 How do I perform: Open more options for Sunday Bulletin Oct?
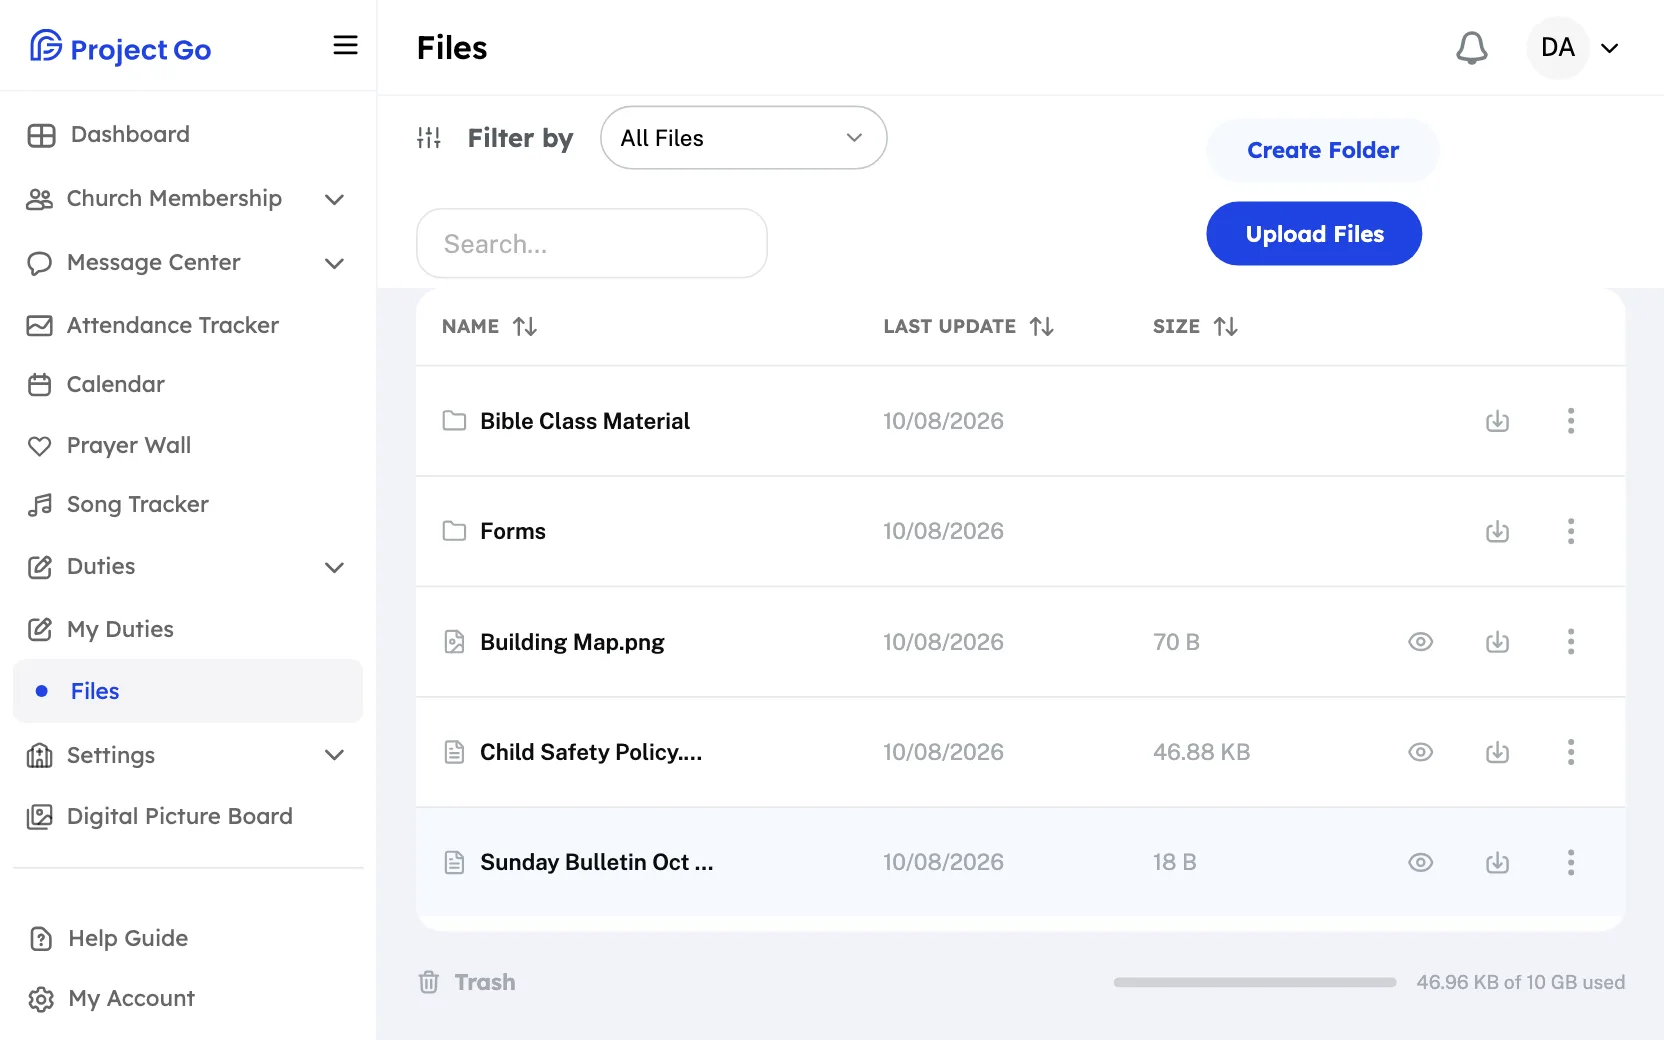point(1571,862)
